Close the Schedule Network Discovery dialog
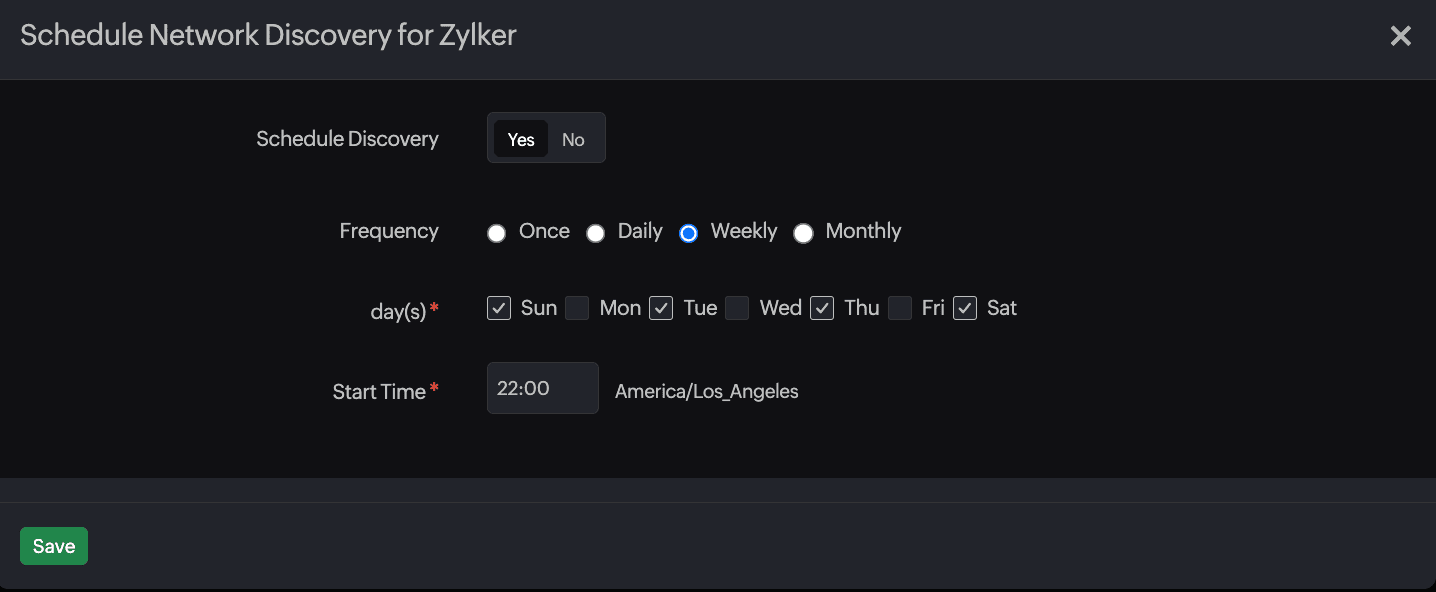1436x592 pixels. 1400,36
